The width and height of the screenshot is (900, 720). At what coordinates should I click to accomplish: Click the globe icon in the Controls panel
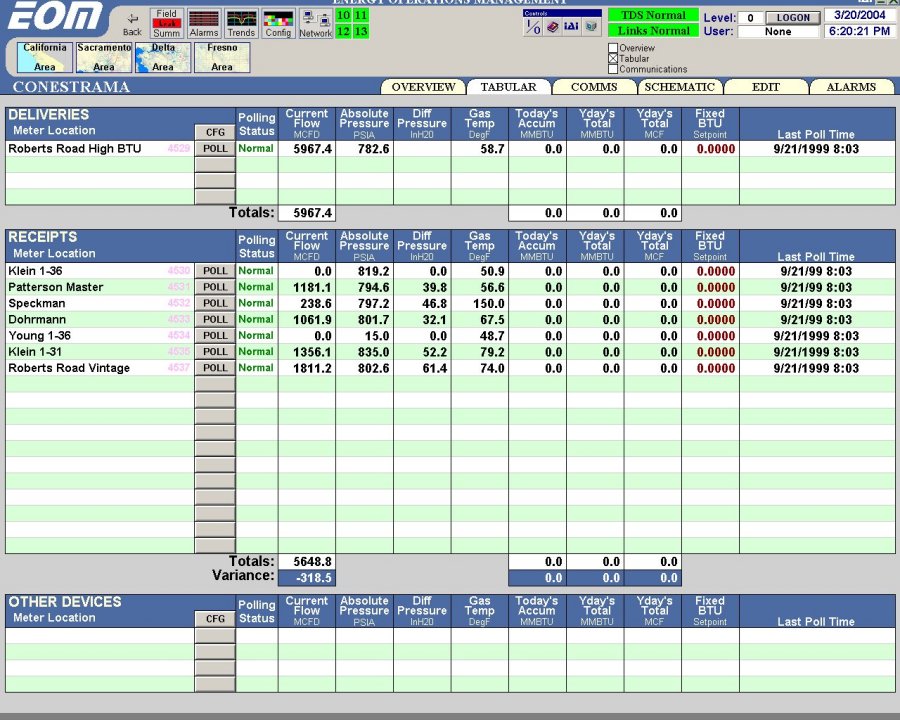[x=590, y=27]
